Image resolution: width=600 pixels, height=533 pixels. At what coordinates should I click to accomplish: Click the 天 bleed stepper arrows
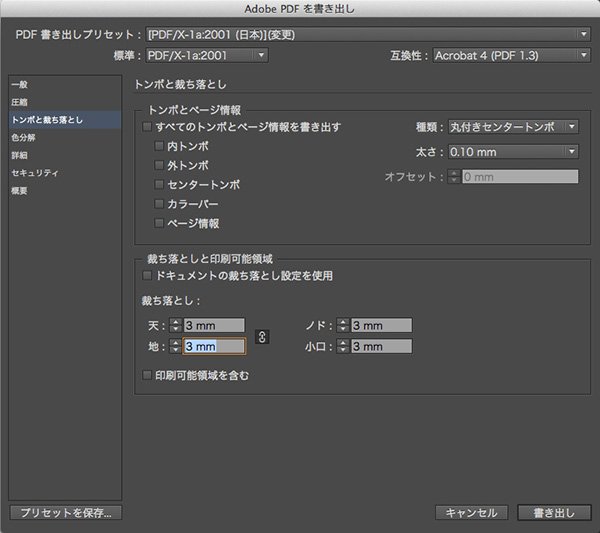click(176, 326)
